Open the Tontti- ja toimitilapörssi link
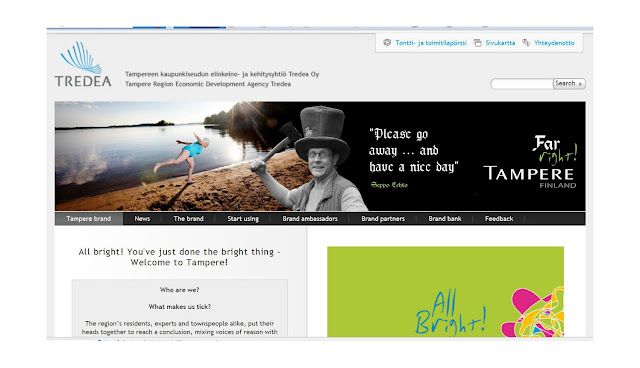640x368 pixels. (431, 43)
